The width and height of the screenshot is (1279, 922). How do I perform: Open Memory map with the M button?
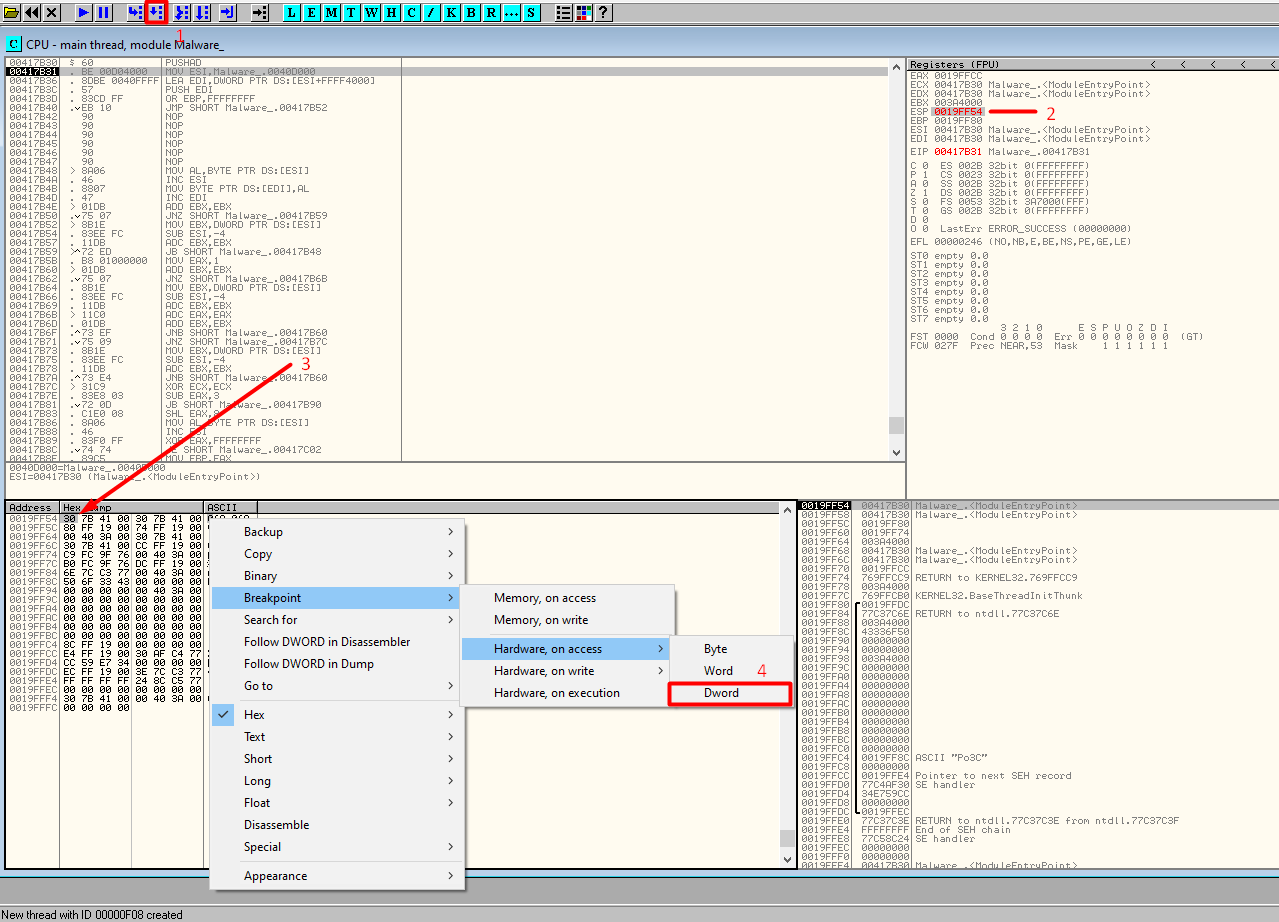pos(331,13)
